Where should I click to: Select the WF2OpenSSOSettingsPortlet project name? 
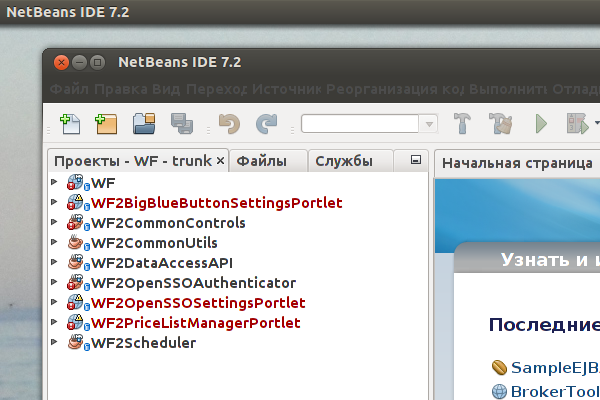point(198,303)
